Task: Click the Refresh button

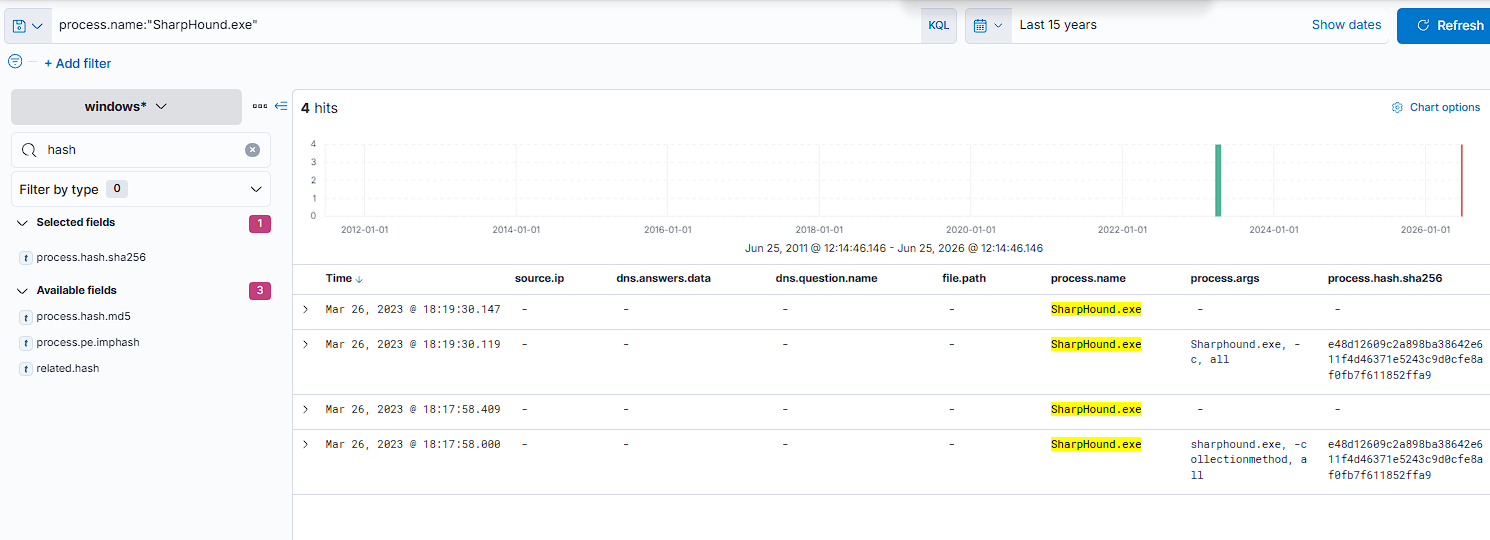Action: coord(1444,26)
